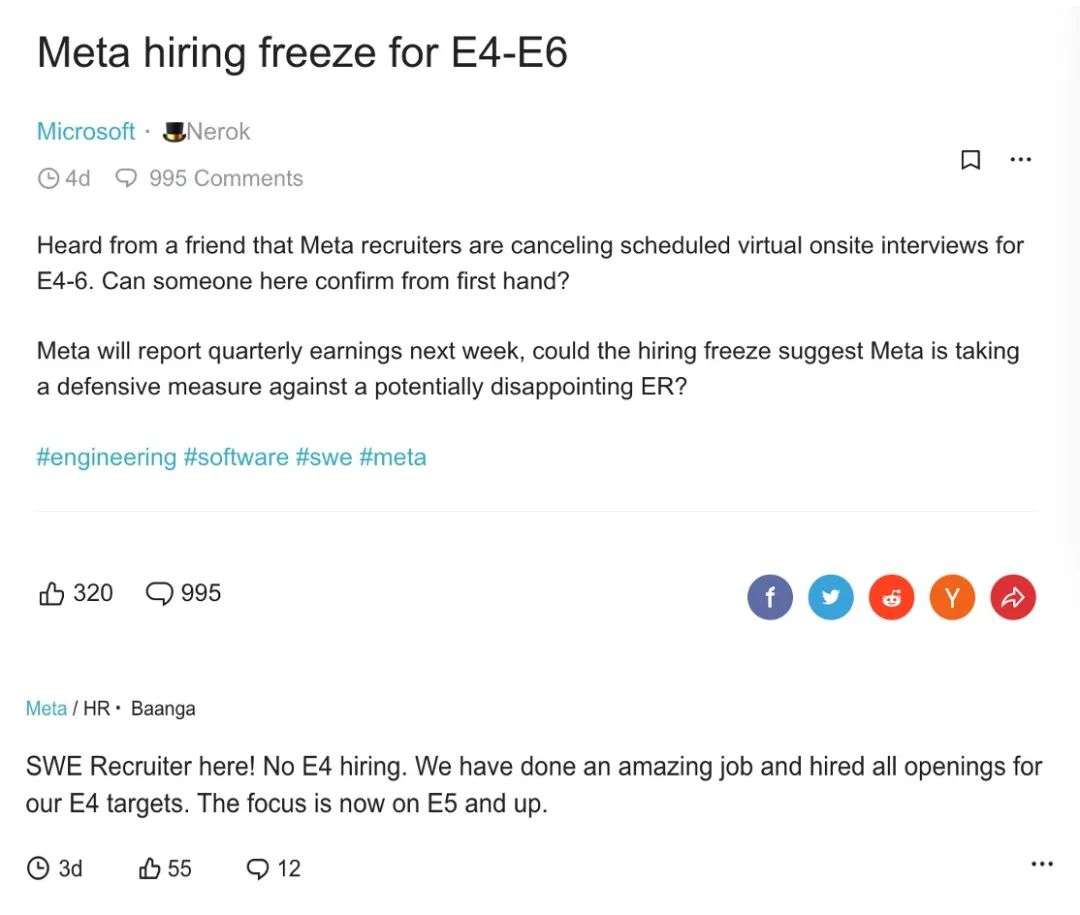Click the red share arrow icon
This screenshot has width=1080, height=915.
(x=1013, y=598)
